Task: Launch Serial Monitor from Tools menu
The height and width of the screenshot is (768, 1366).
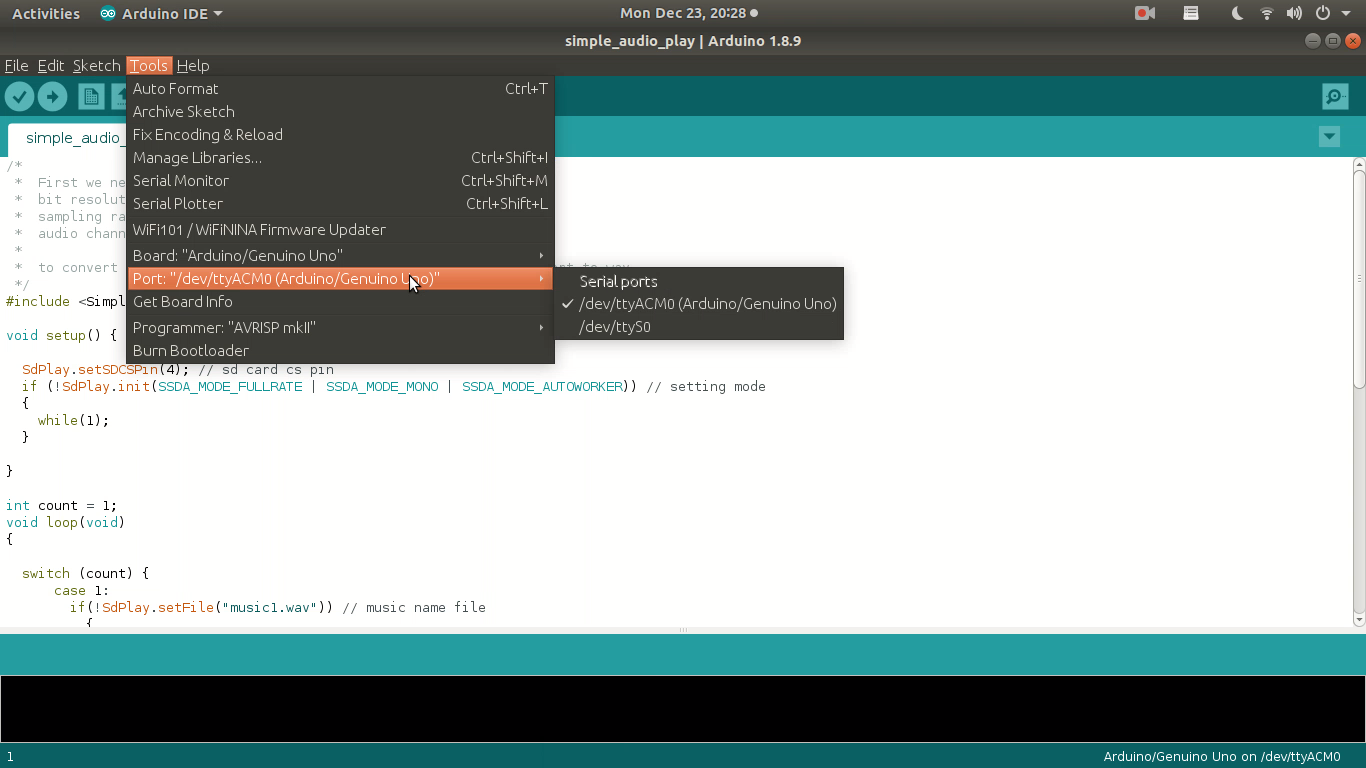Action: [x=340, y=181]
